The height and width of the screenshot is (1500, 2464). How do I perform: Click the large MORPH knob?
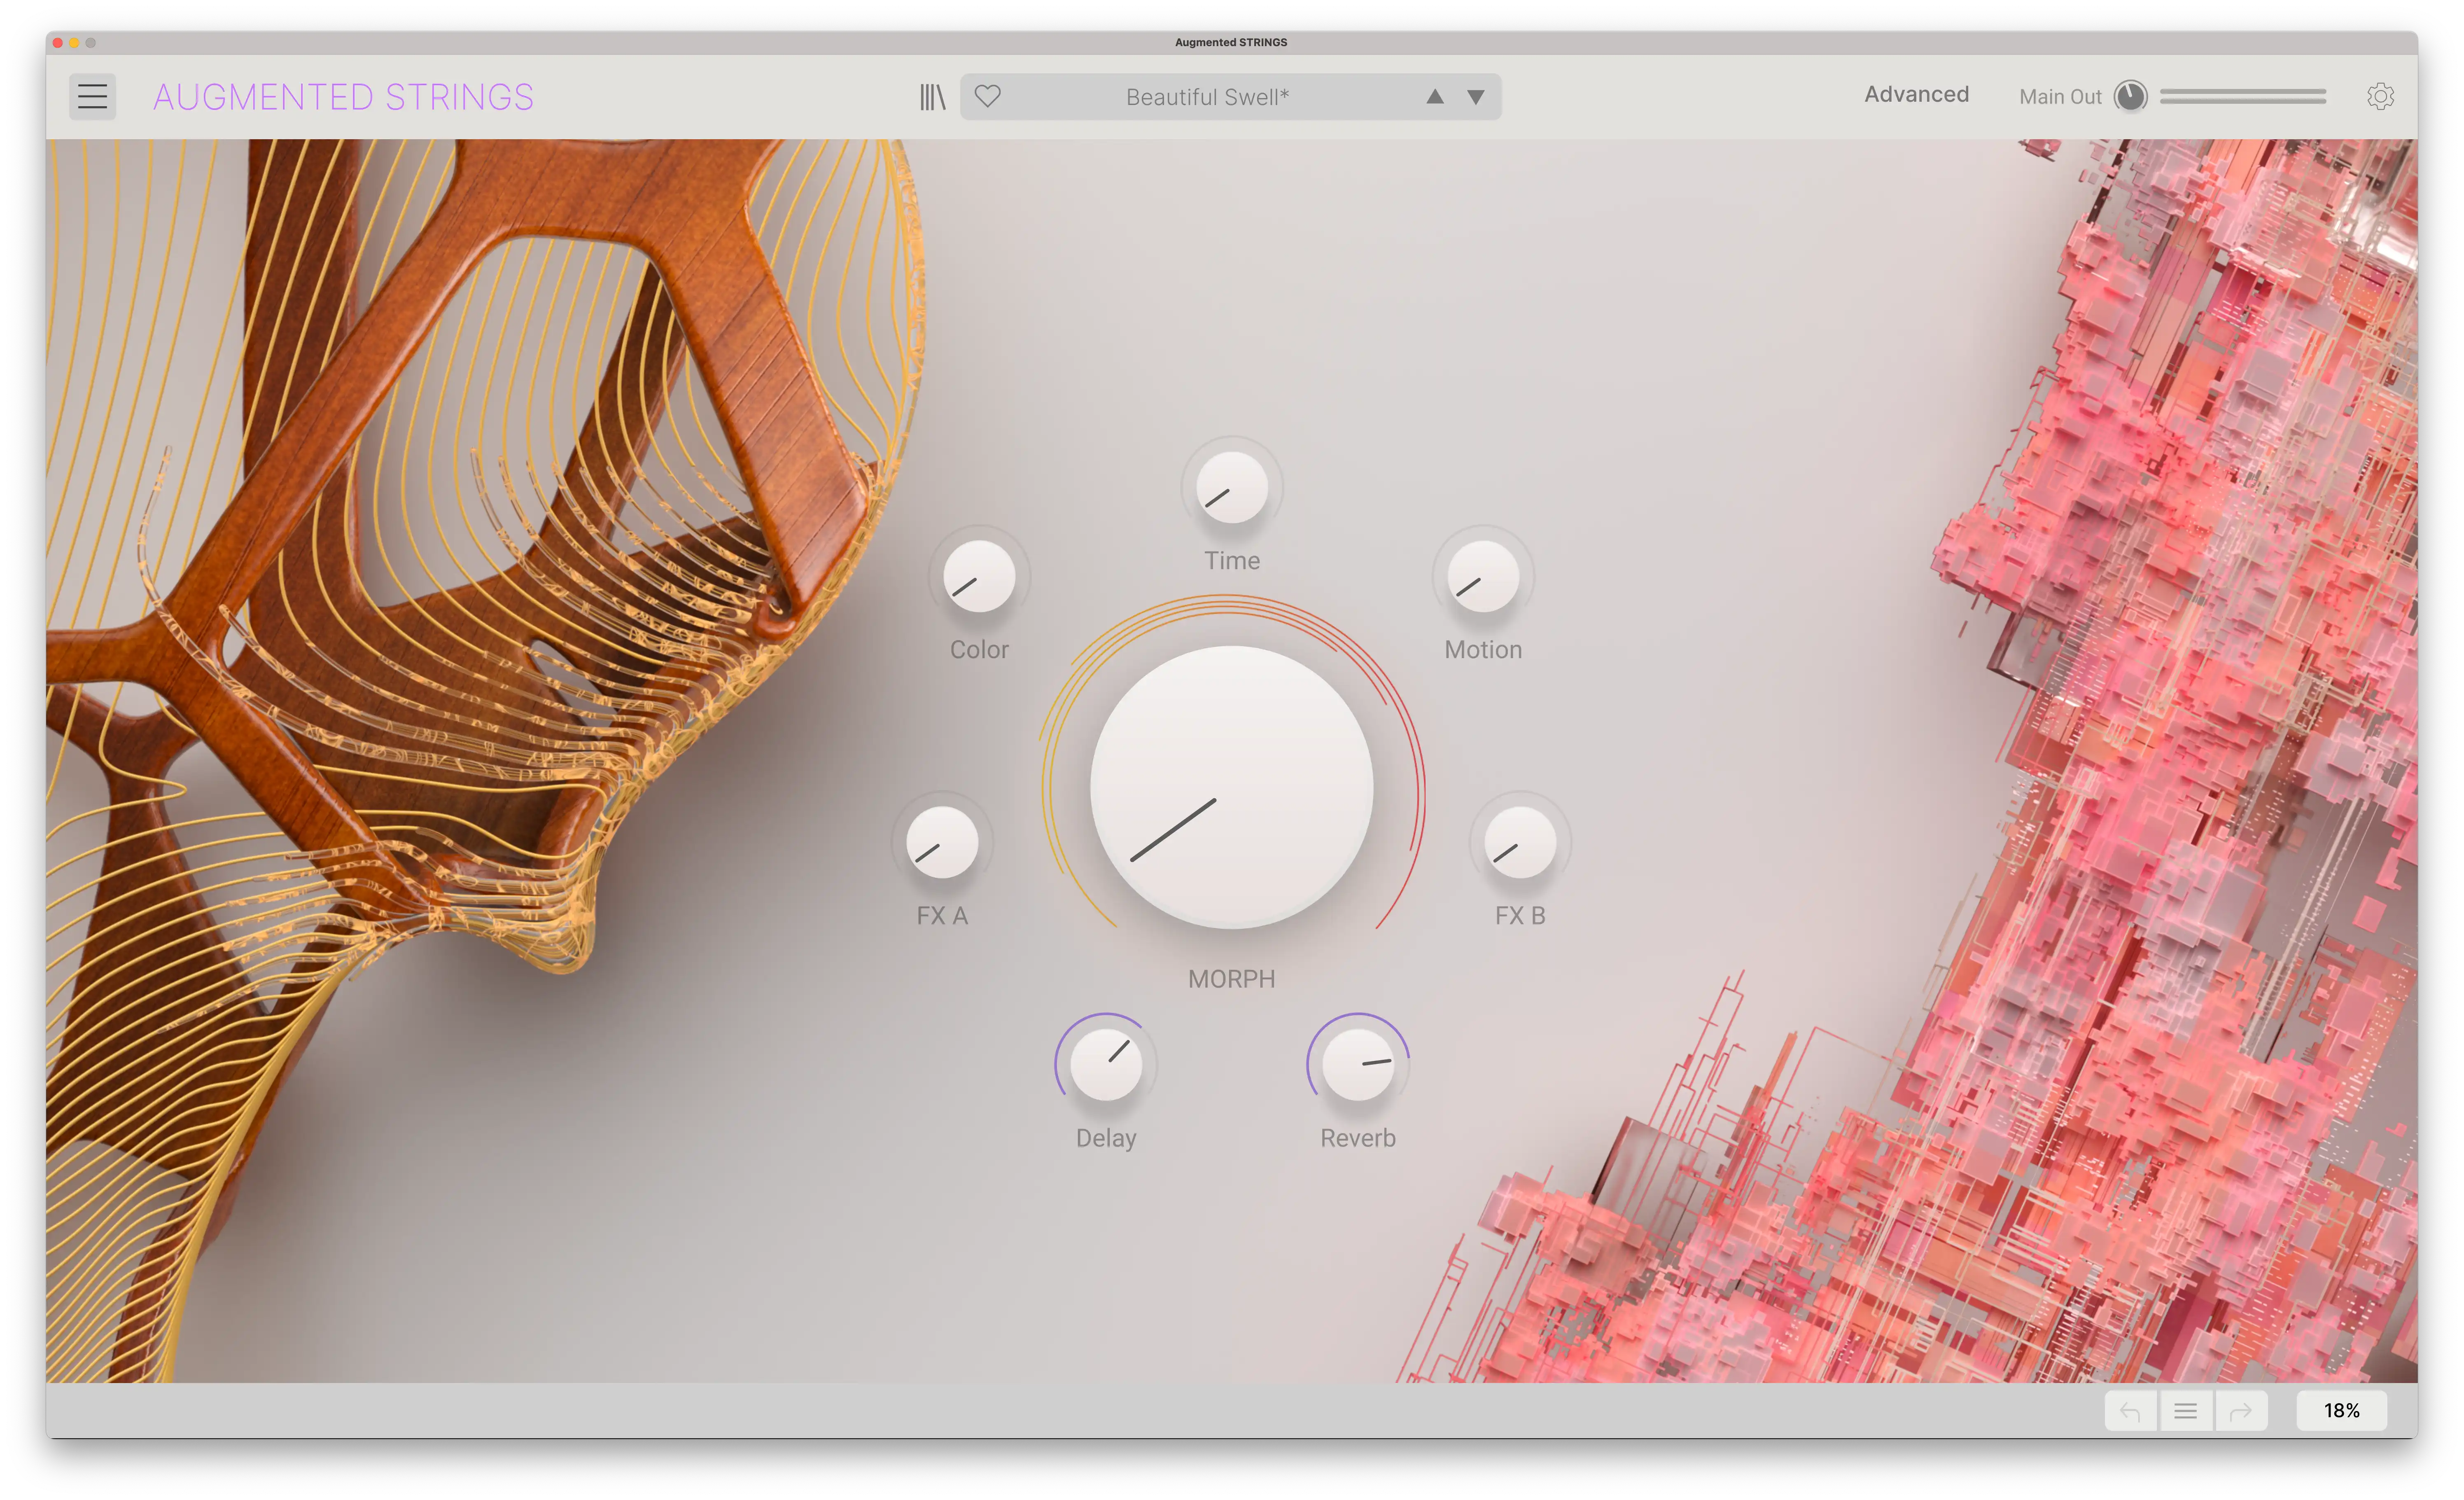click(x=1231, y=787)
